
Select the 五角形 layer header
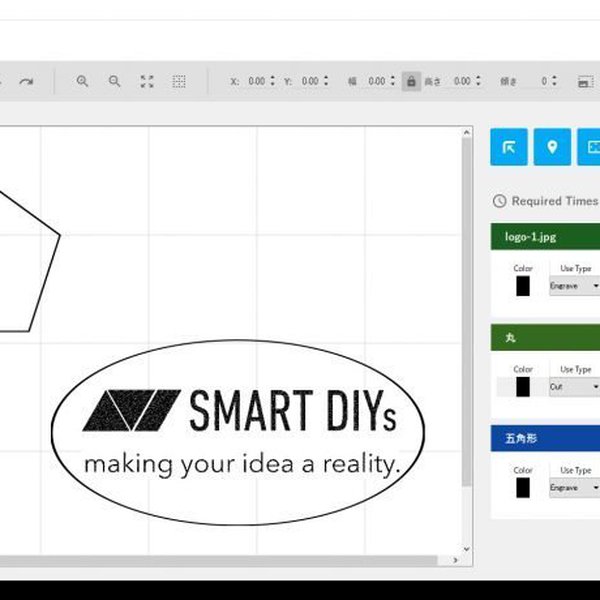545,437
